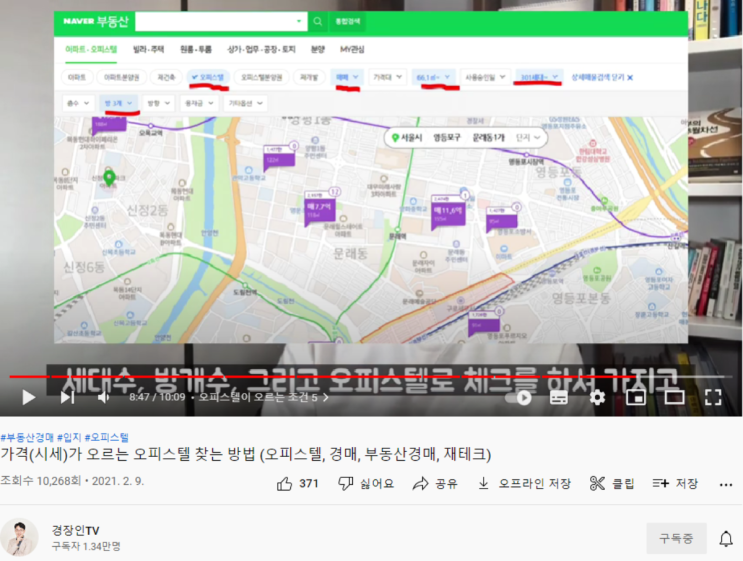
Task: Toggle the notification bell
Action: tap(726, 539)
